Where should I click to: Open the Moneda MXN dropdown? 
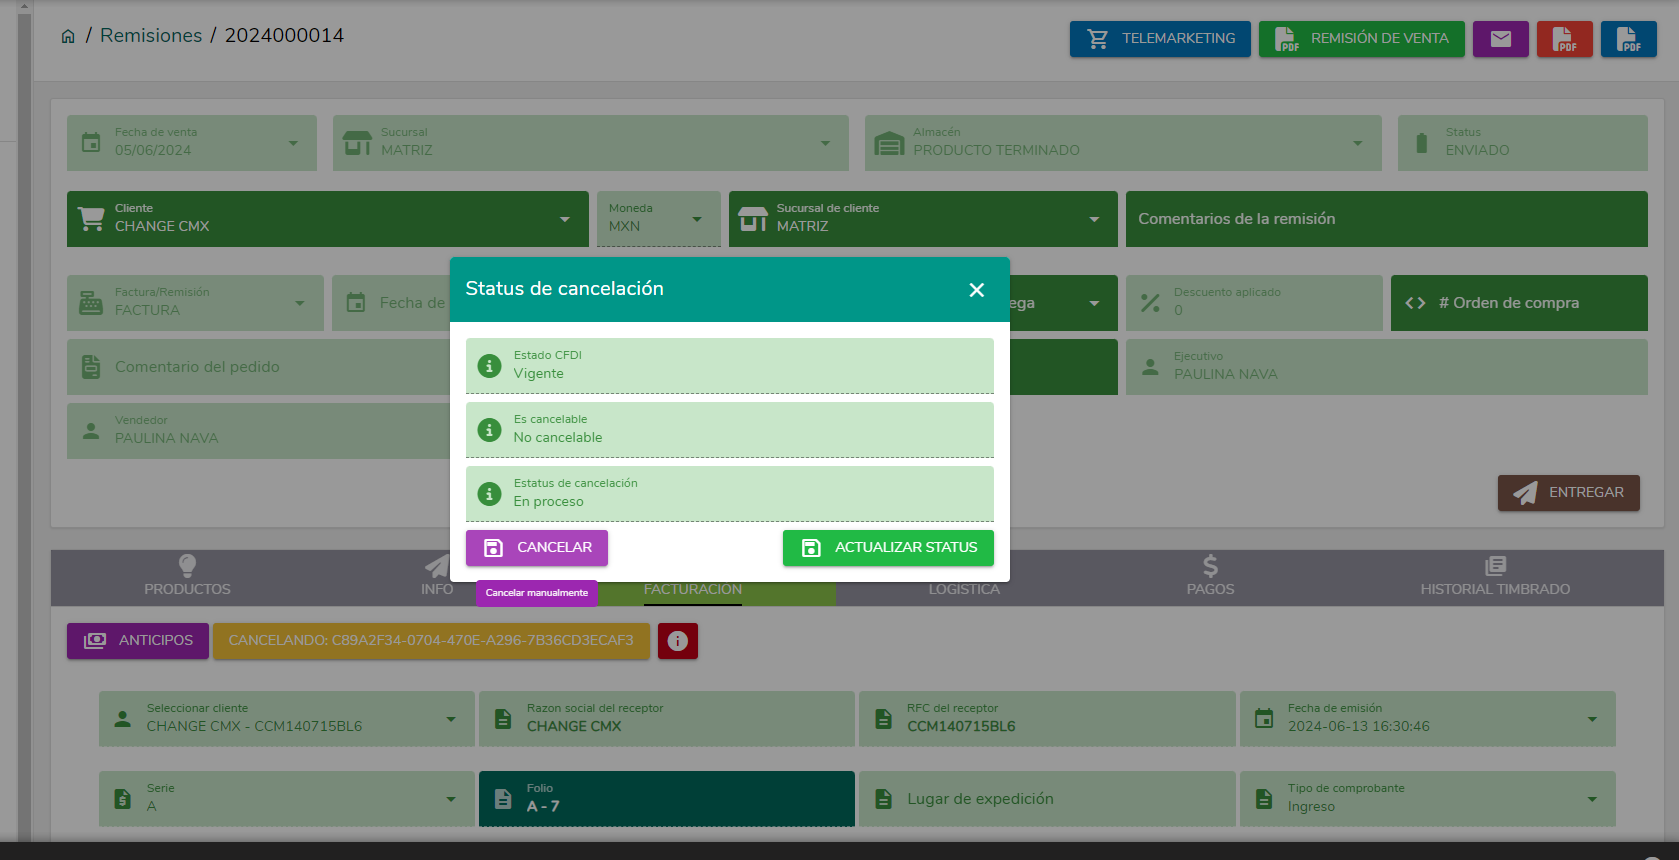click(697, 219)
